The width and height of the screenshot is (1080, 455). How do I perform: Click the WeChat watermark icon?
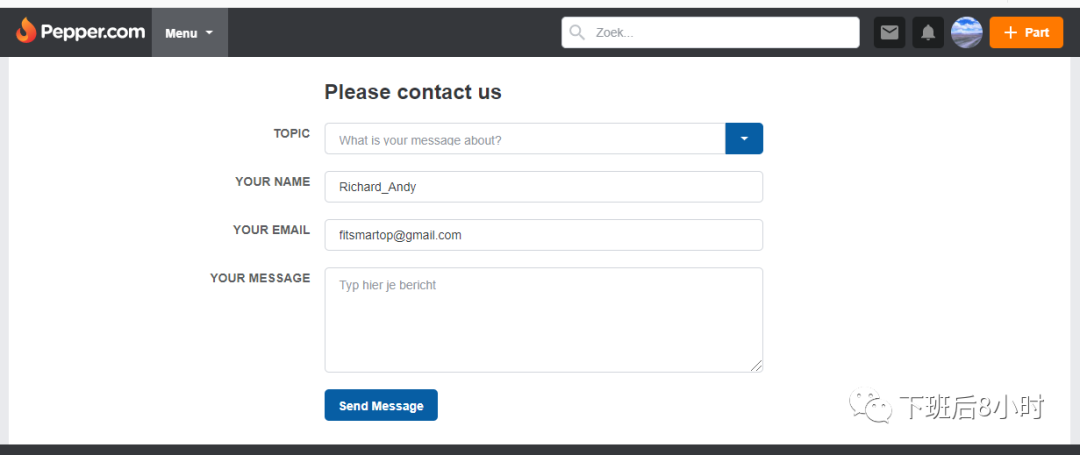870,407
